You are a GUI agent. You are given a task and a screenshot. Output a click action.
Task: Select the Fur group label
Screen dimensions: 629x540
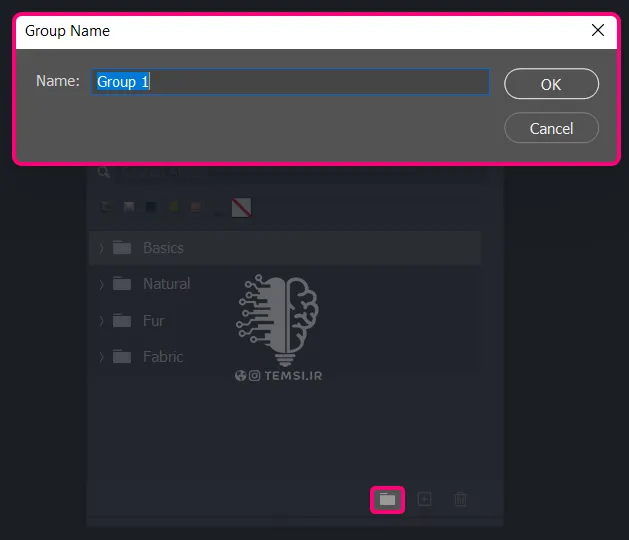coord(154,321)
